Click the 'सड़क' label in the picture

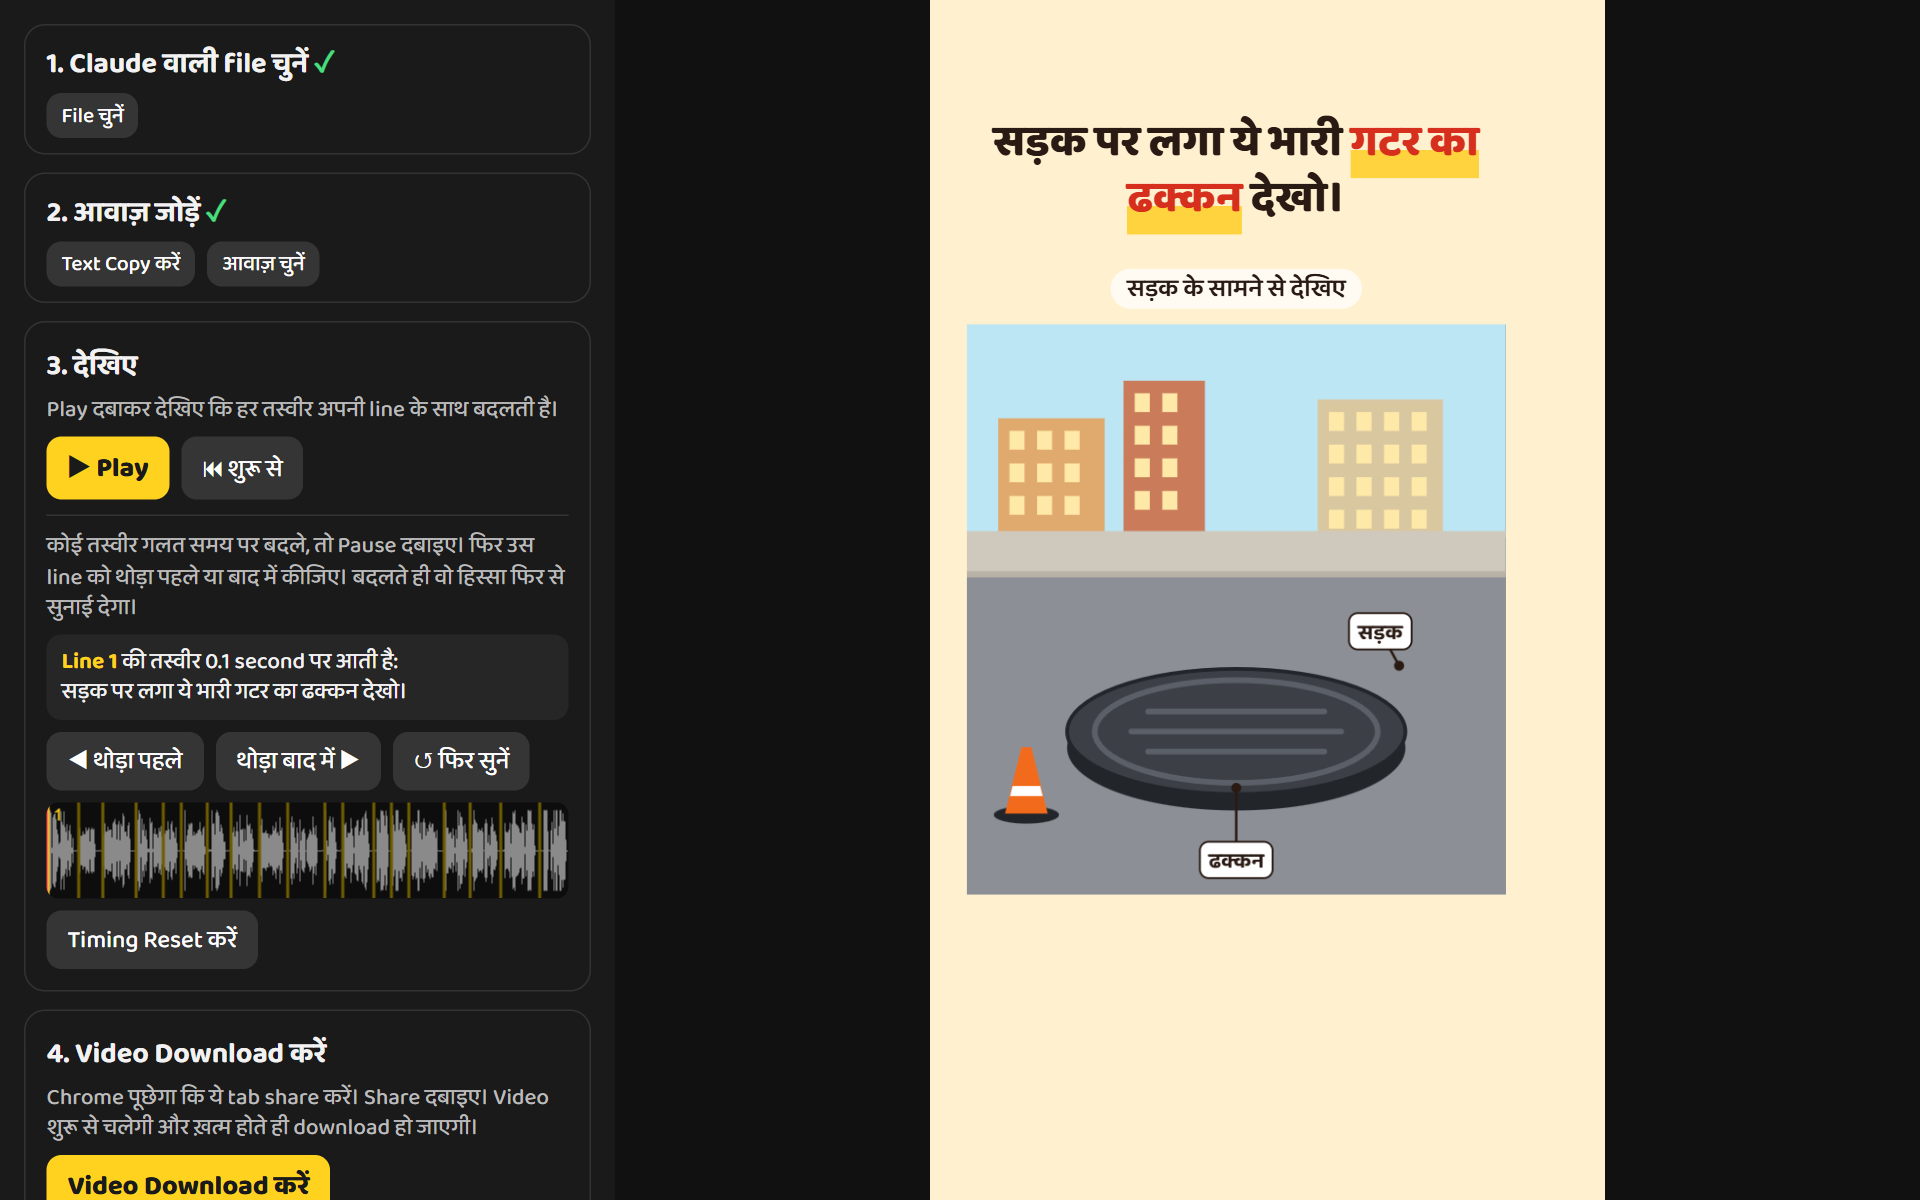click(1380, 632)
